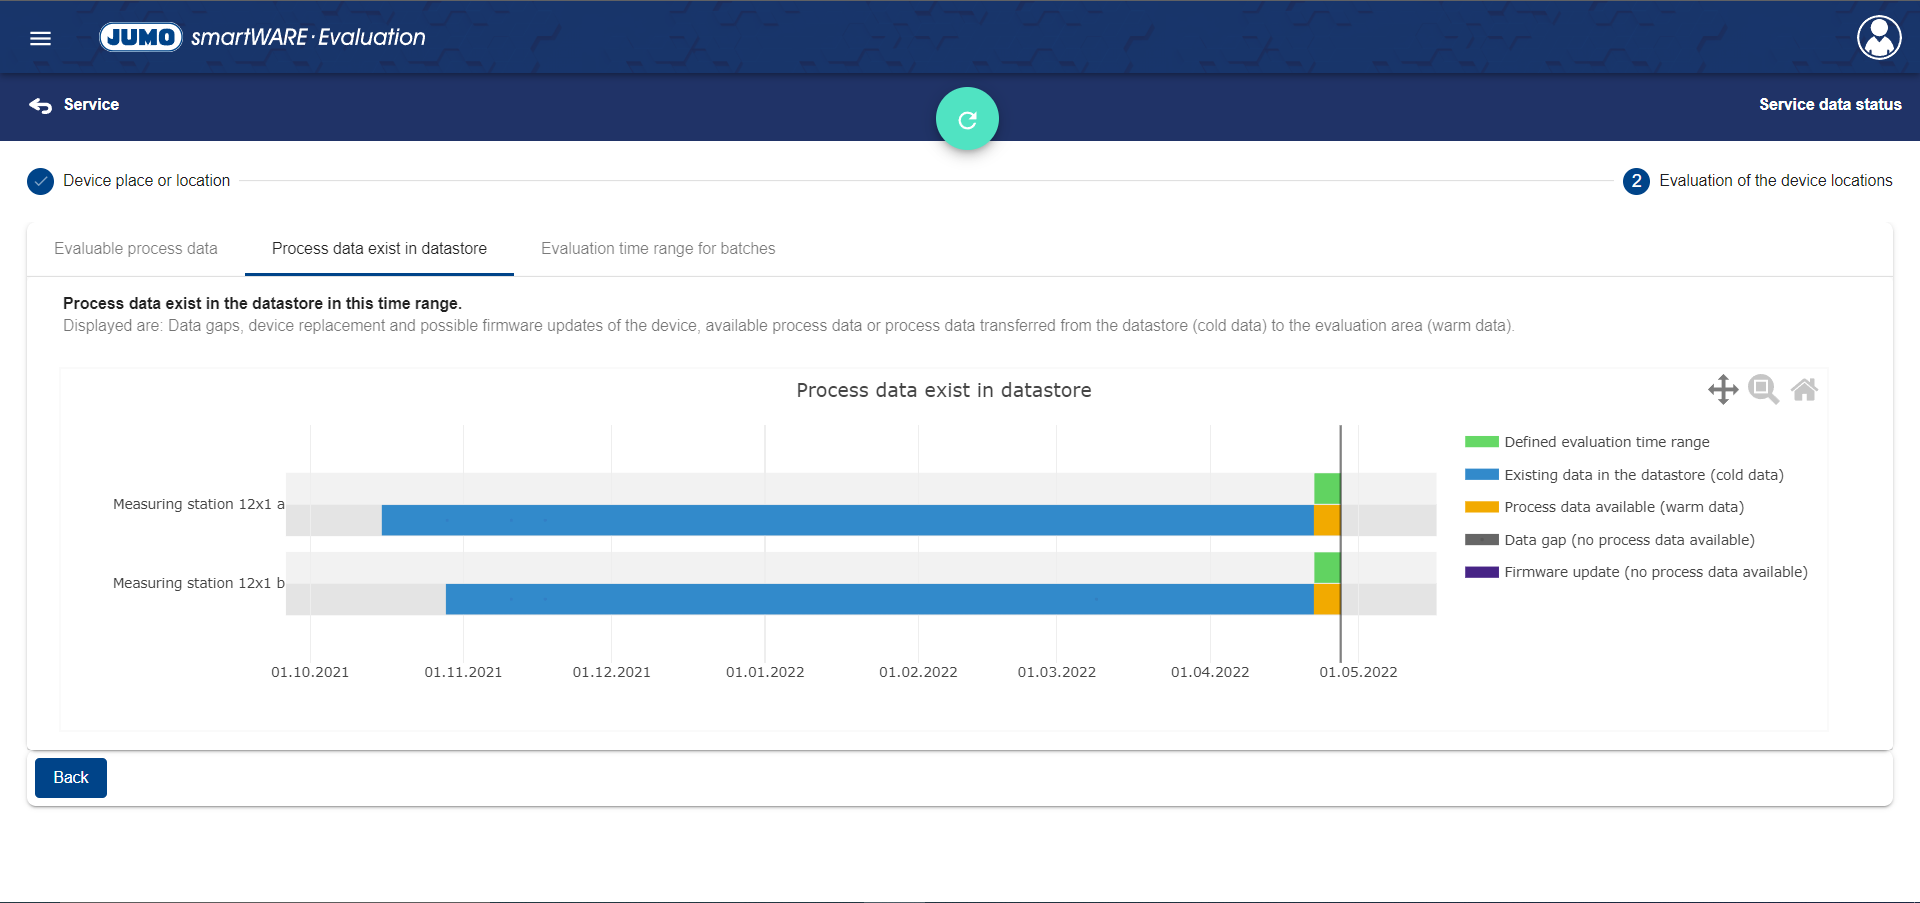Switch to Evaluable process data tab
Screen dimensions: 1920x903
(x=136, y=249)
